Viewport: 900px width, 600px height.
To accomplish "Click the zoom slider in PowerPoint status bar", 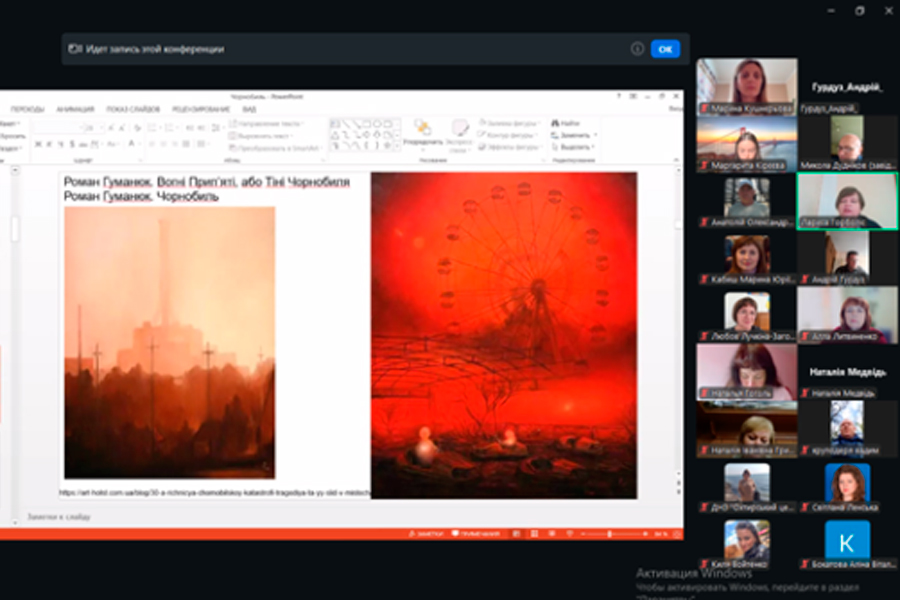I will (x=610, y=535).
